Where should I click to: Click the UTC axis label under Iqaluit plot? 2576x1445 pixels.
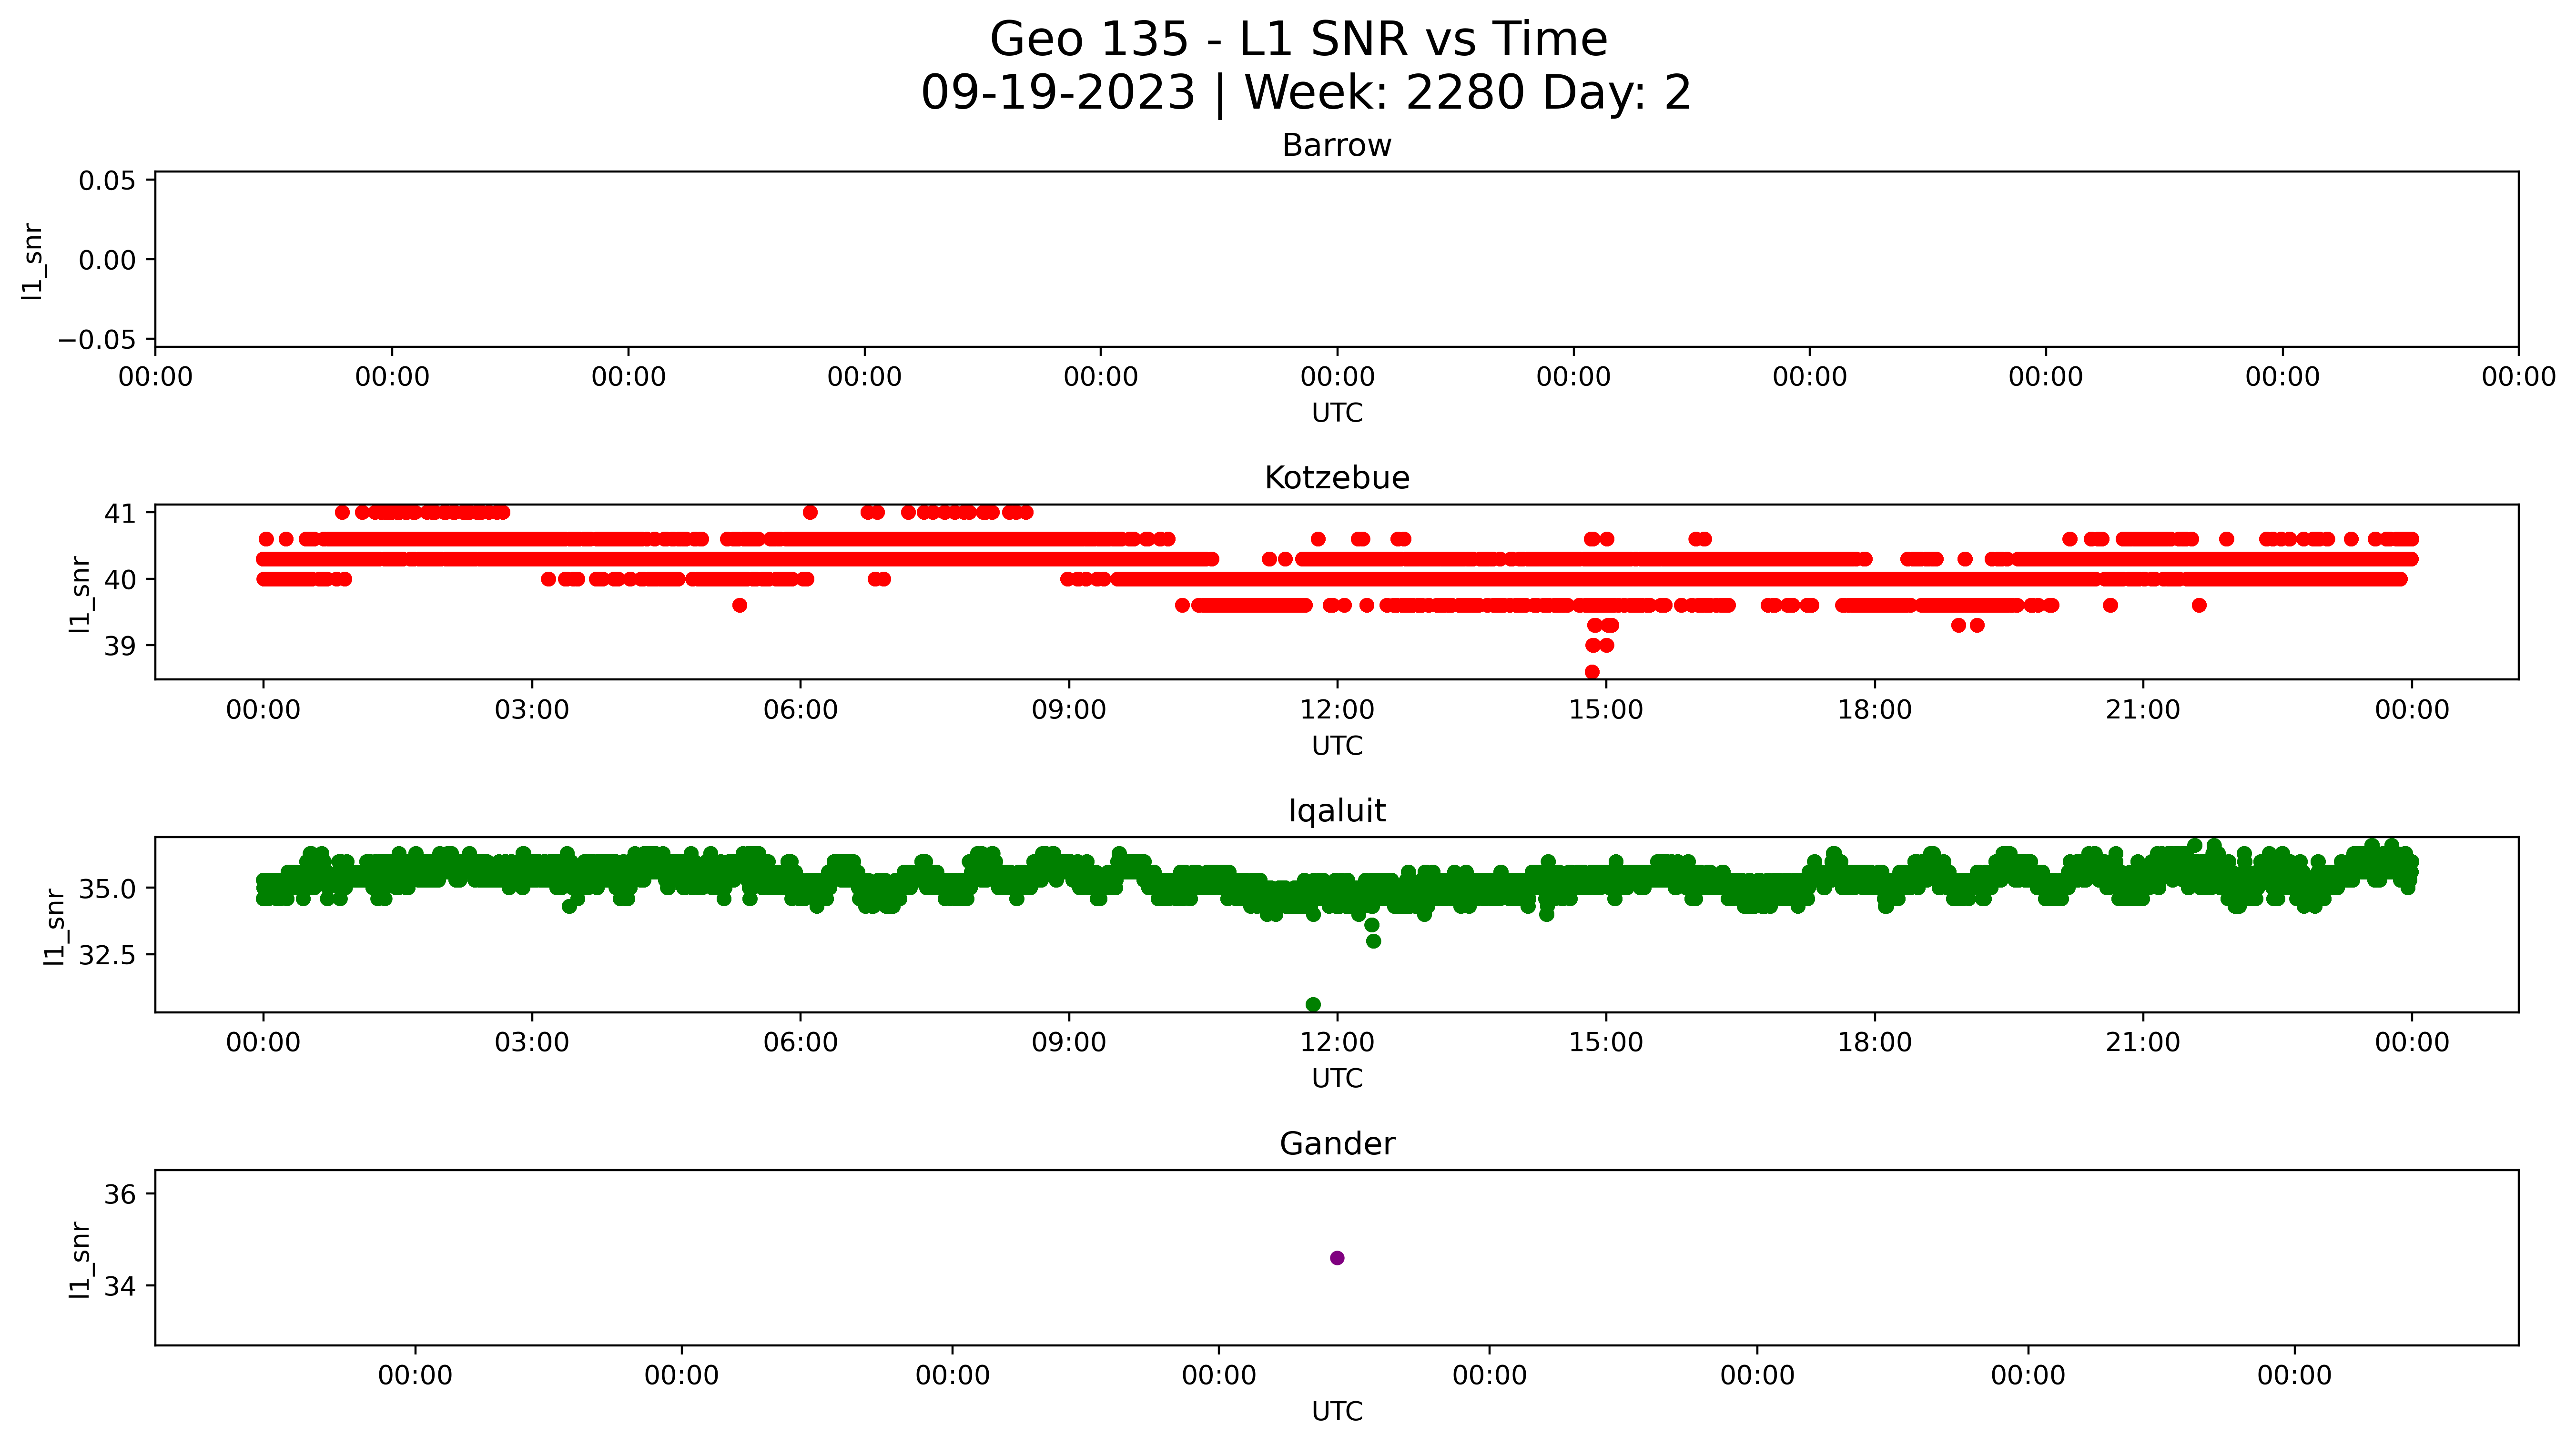(1337, 1079)
